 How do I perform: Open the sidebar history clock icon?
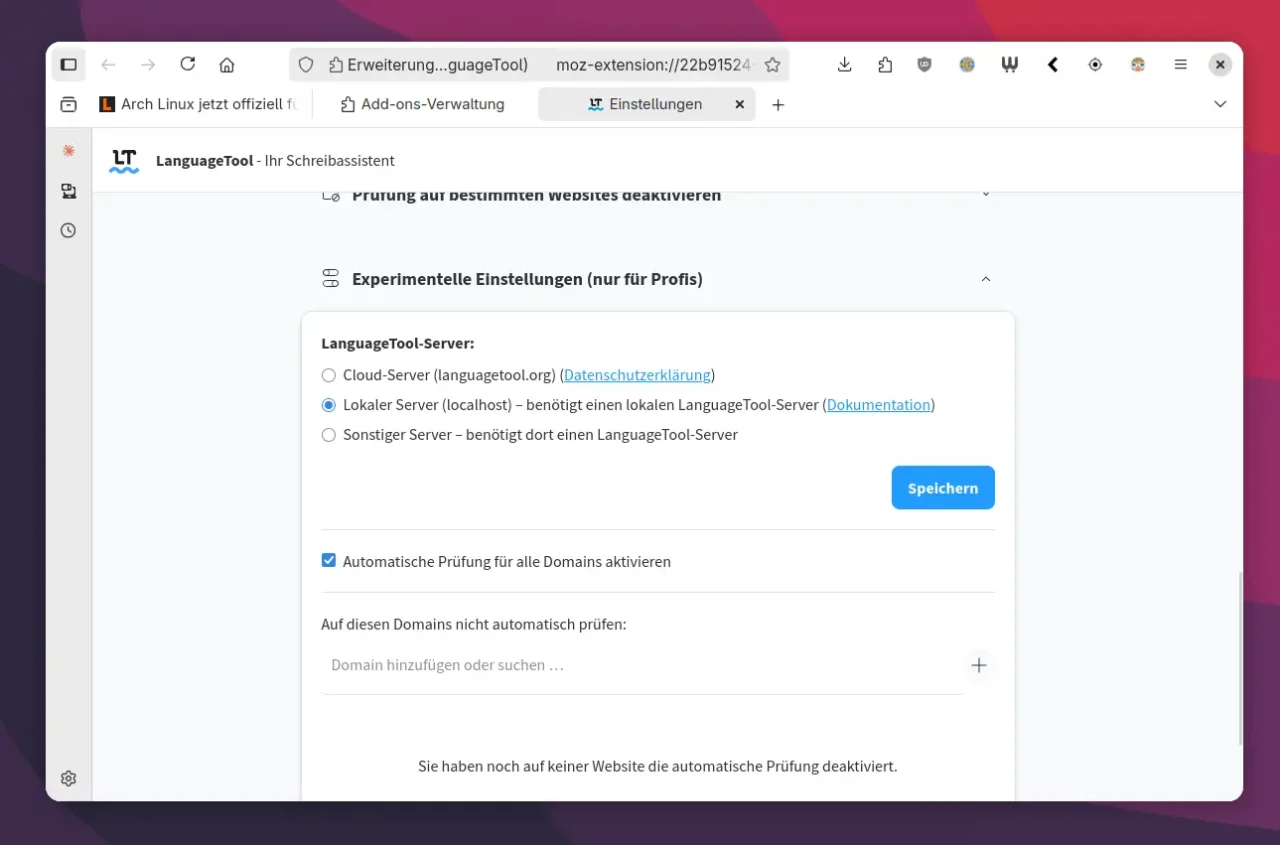pyautogui.click(x=68, y=230)
